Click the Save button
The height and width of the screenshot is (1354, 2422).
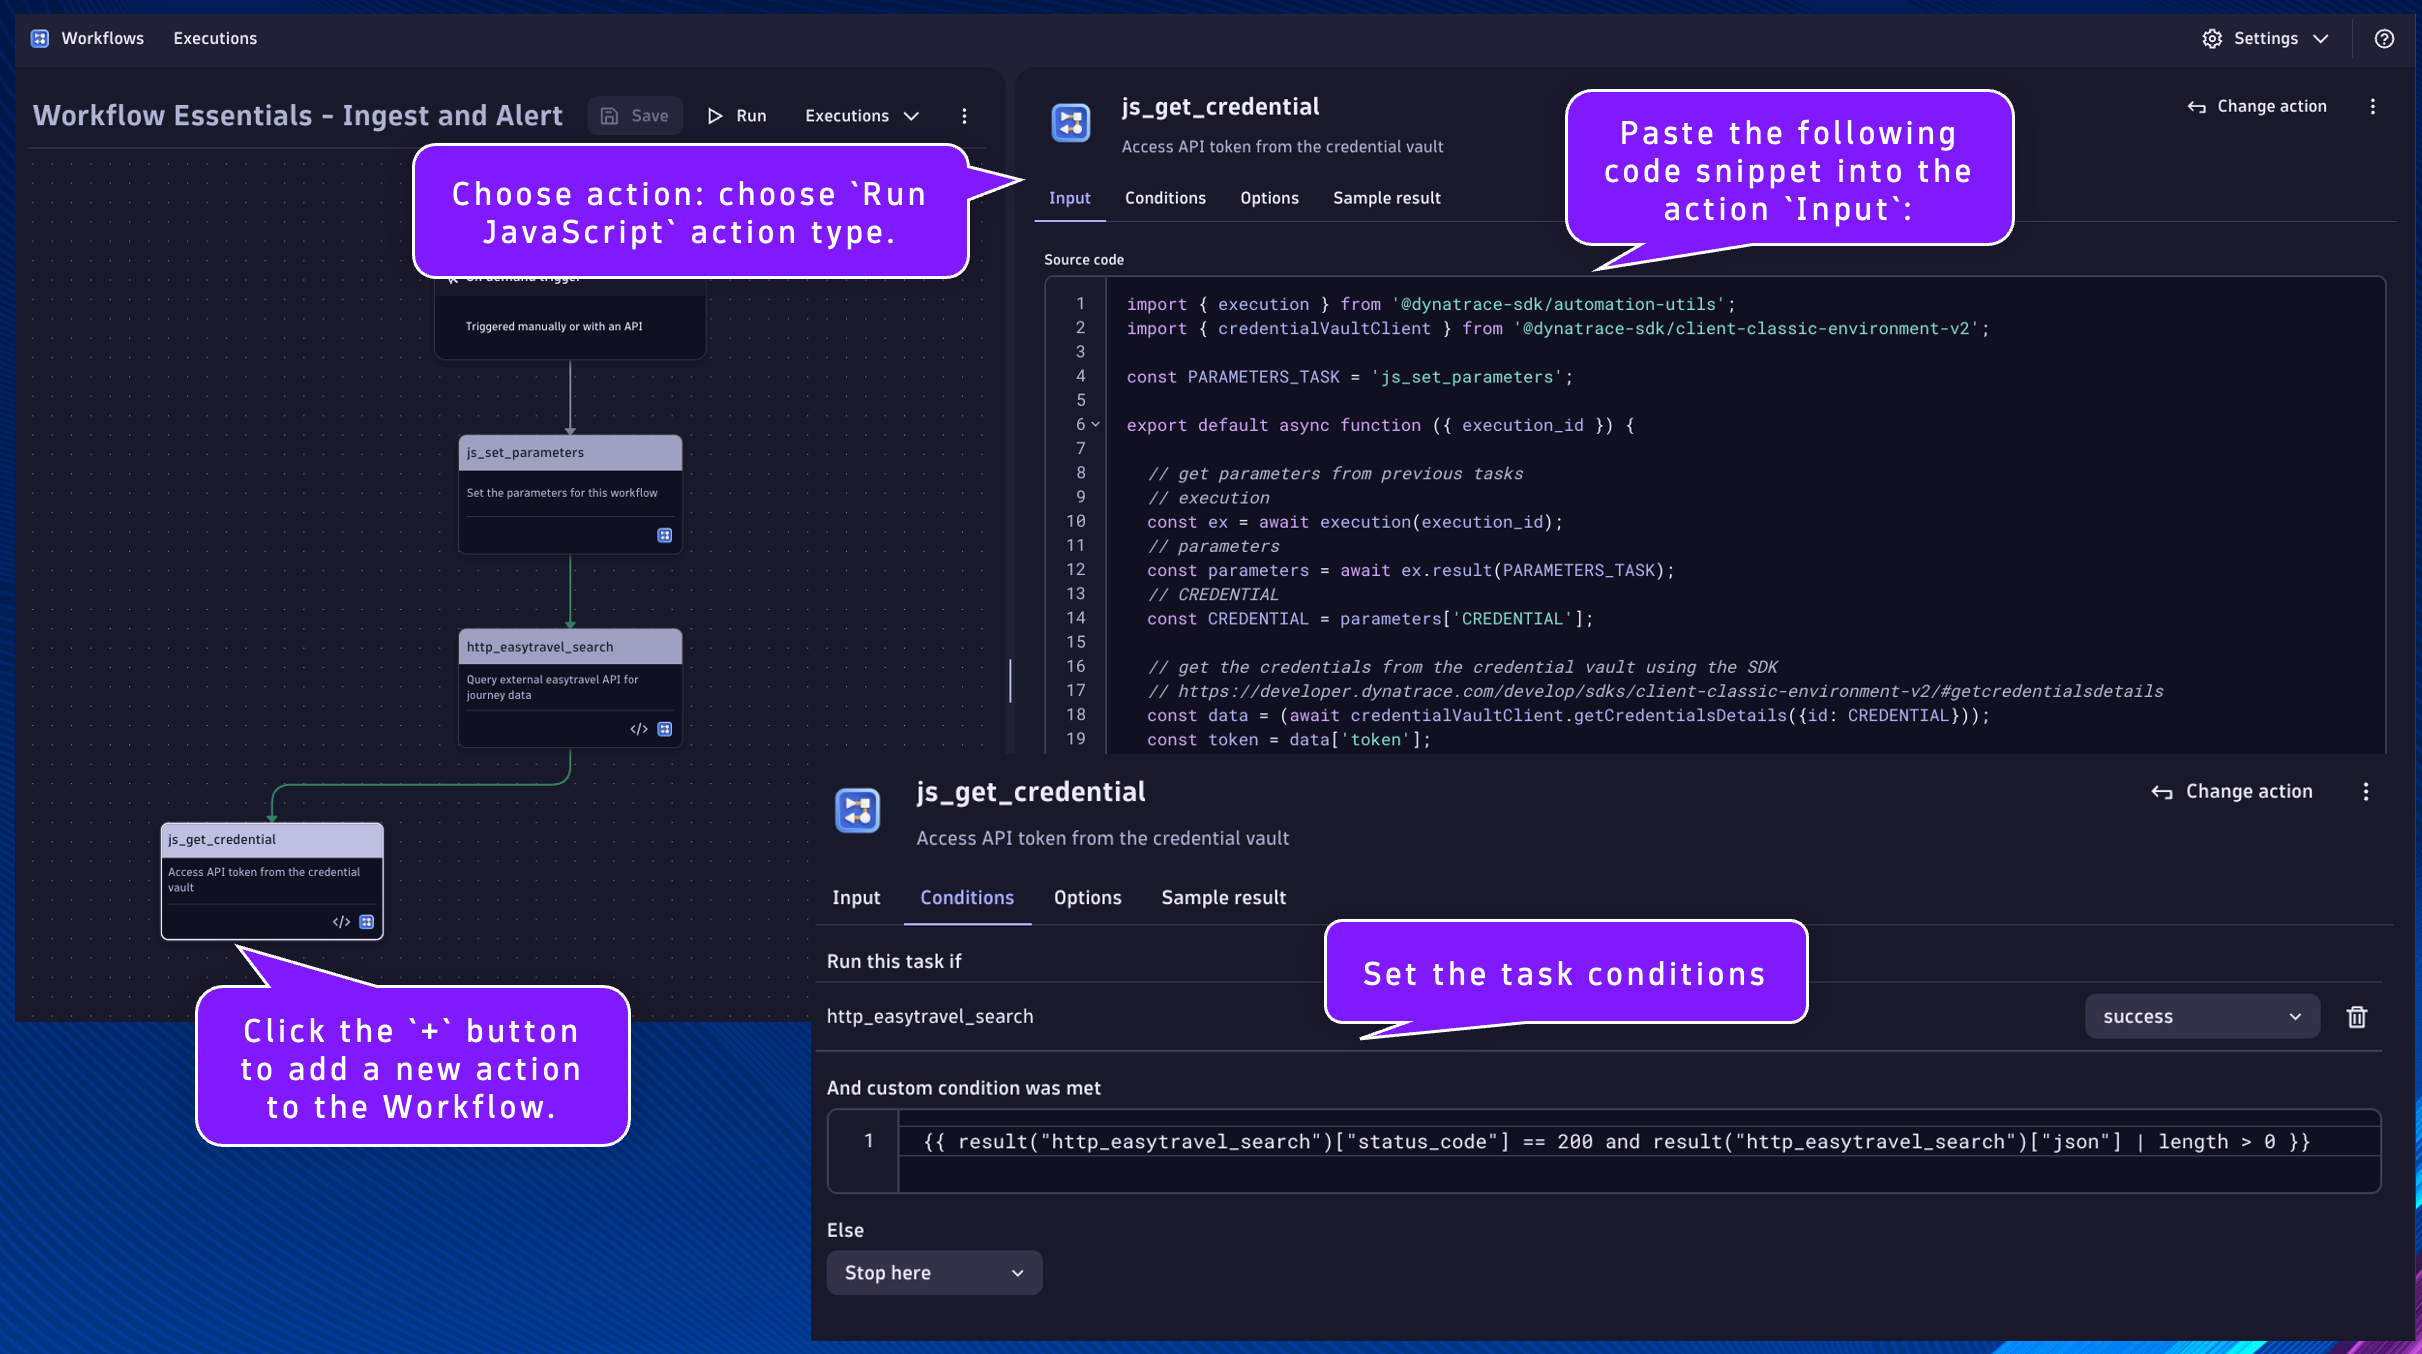click(x=635, y=116)
